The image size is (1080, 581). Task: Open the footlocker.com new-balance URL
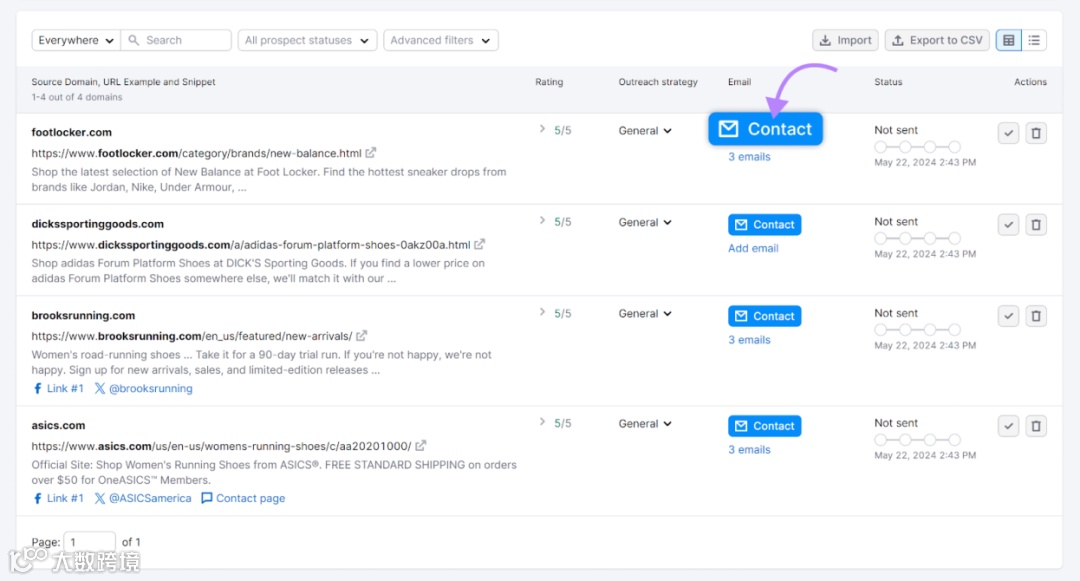(196, 153)
